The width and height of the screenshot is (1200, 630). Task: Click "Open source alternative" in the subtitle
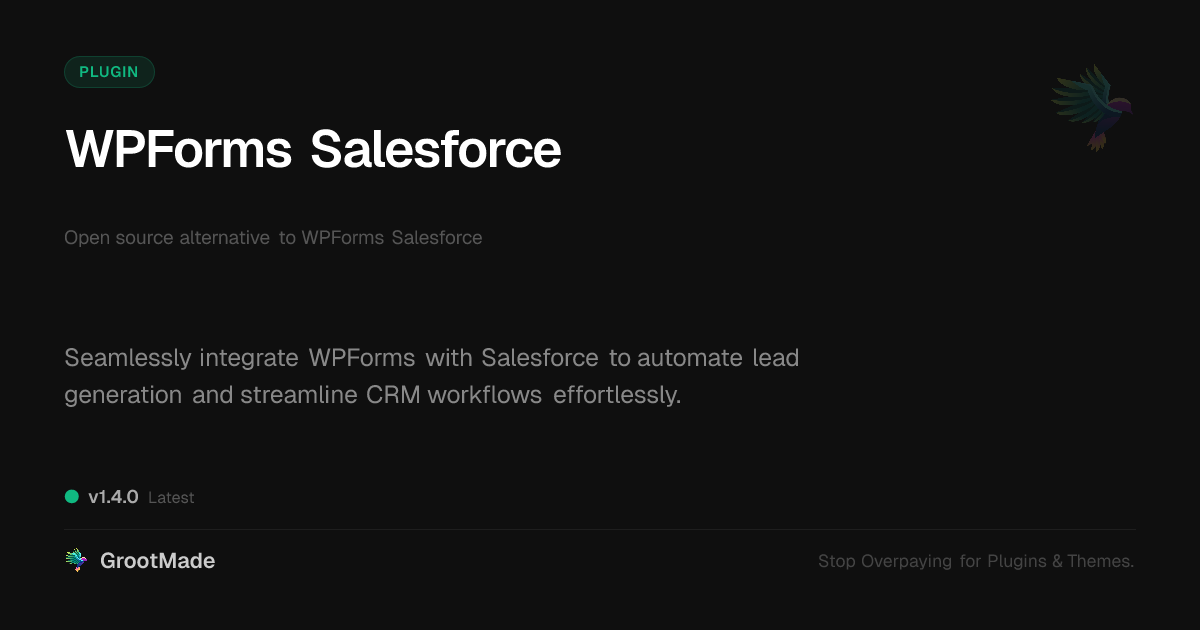coord(167,238)
